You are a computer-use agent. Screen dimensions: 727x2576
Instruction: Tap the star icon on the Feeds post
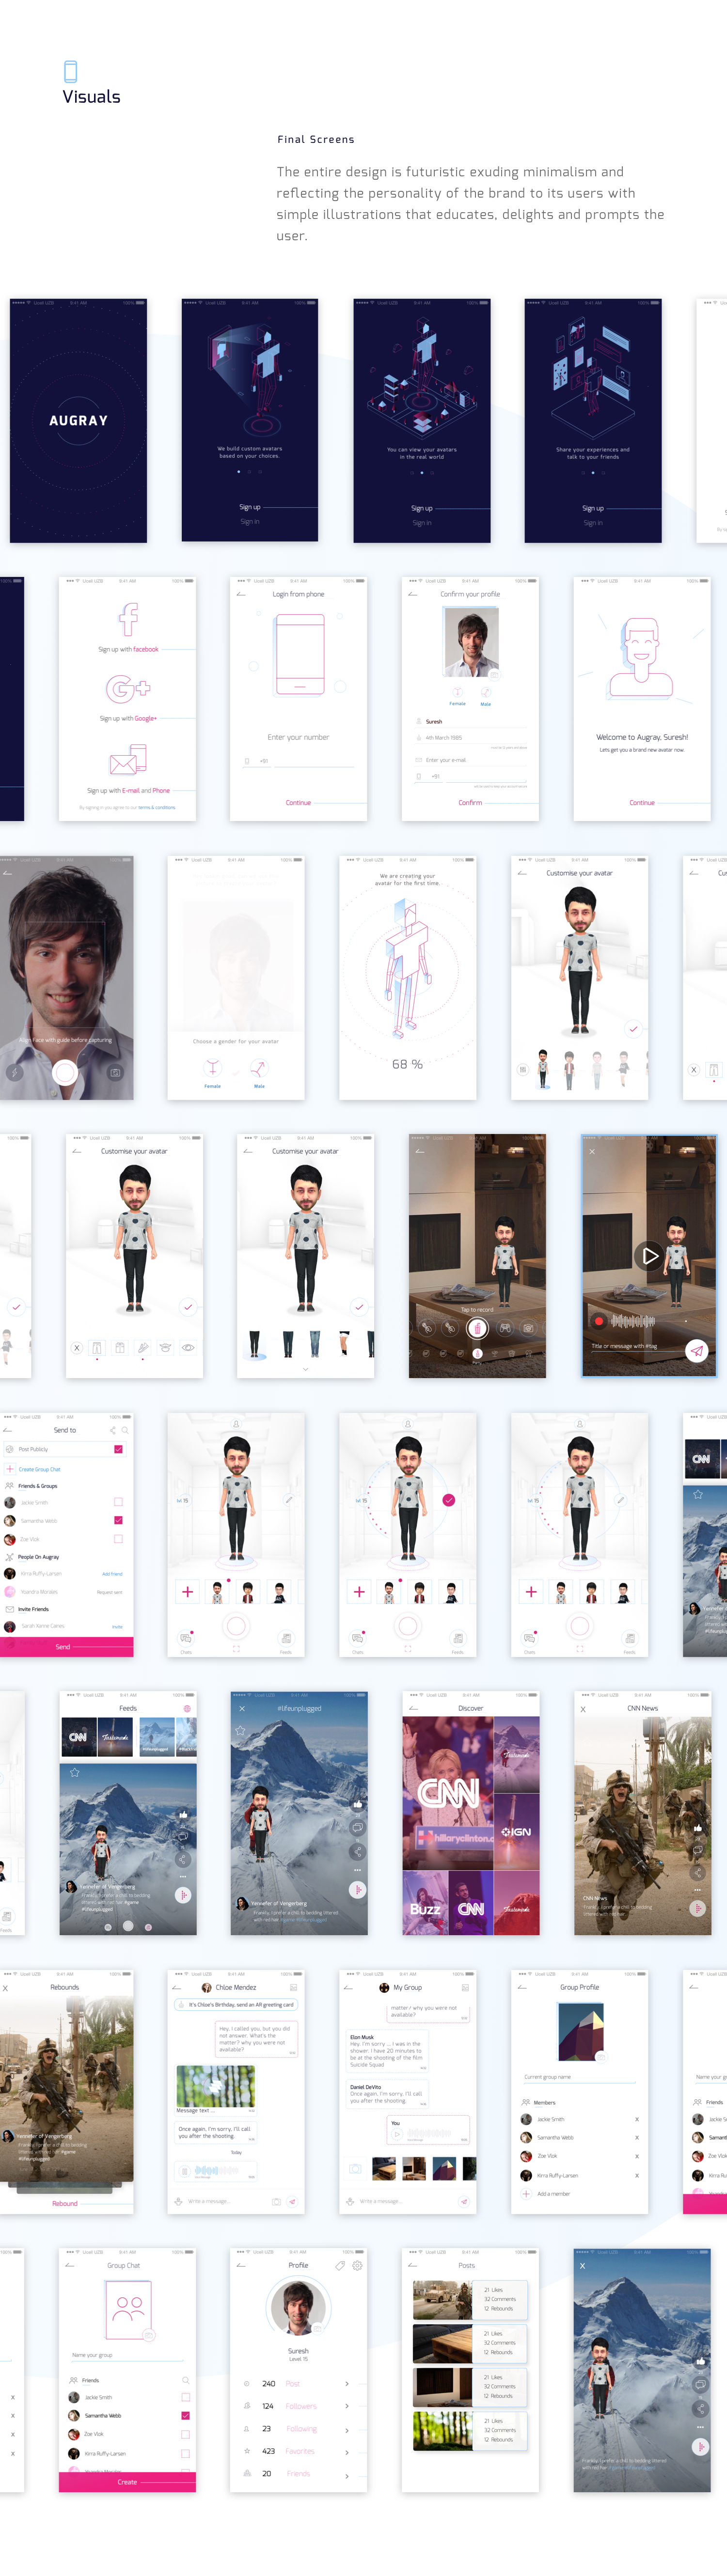(x=75, y=1772)
